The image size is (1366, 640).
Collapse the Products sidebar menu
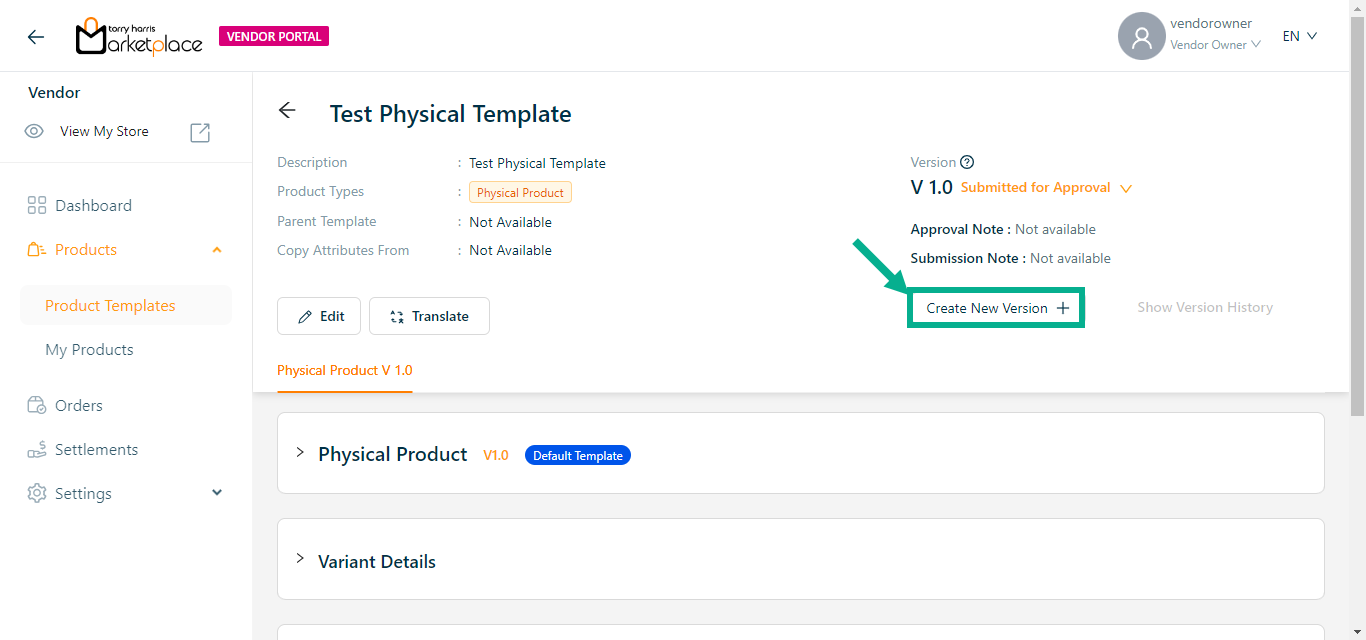click(217, 250)
